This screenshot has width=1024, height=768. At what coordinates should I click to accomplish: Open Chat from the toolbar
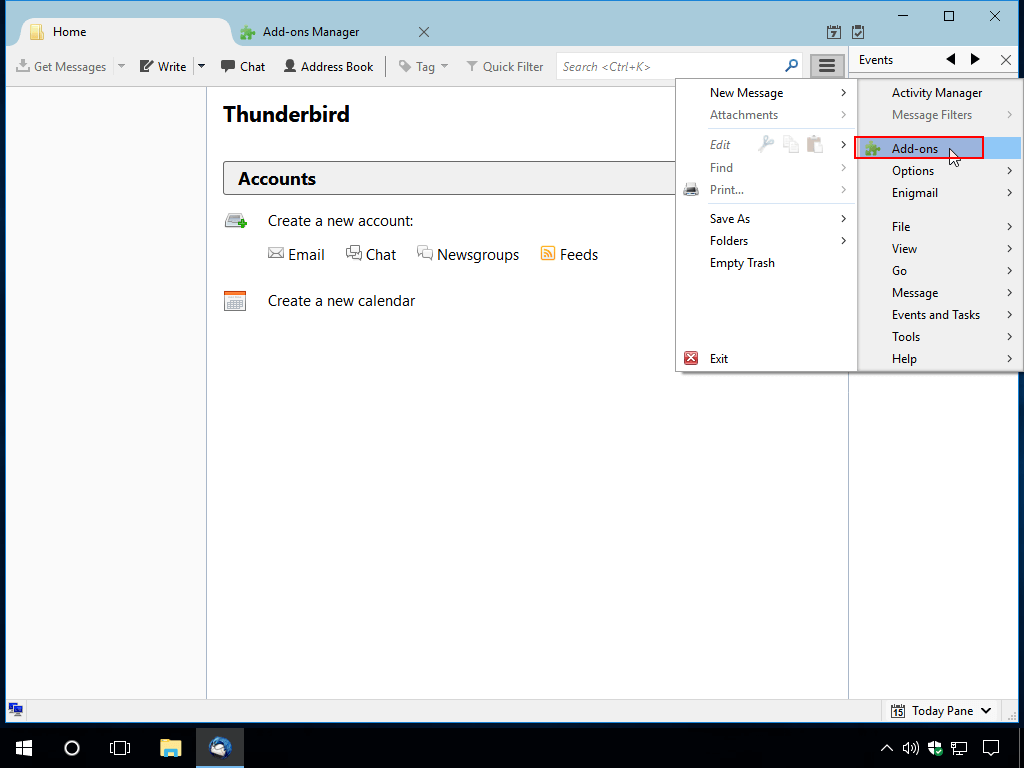pos(243,66)
